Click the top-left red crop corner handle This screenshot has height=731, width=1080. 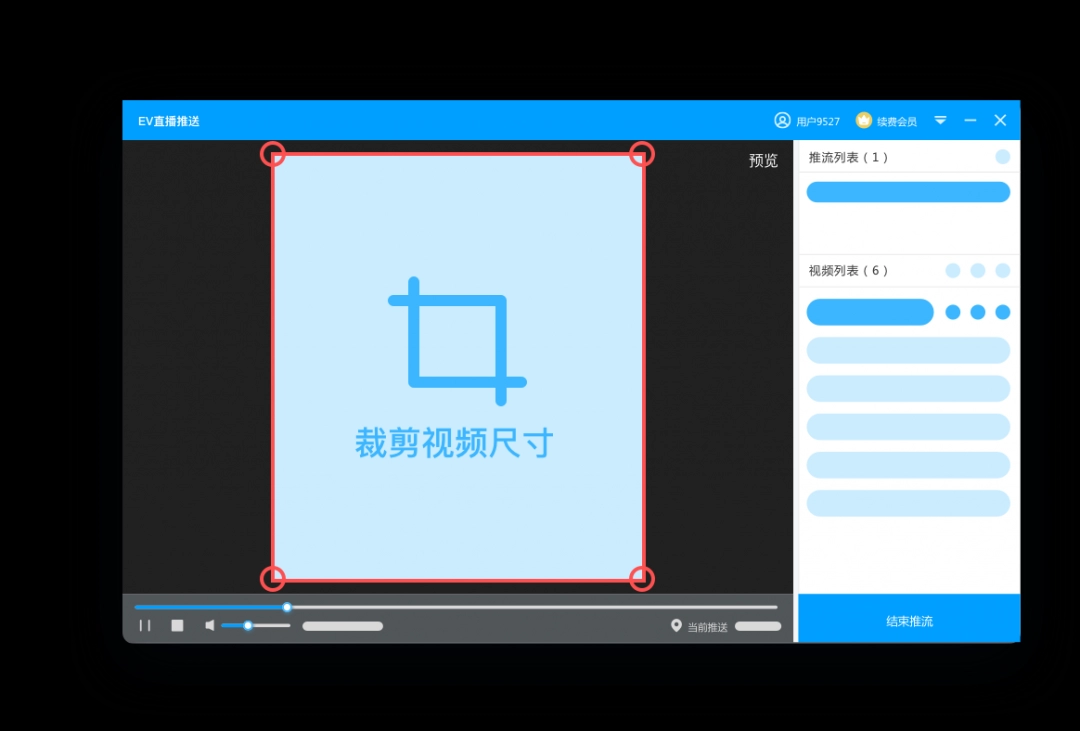pyautogui.click(x=273, y=153)
